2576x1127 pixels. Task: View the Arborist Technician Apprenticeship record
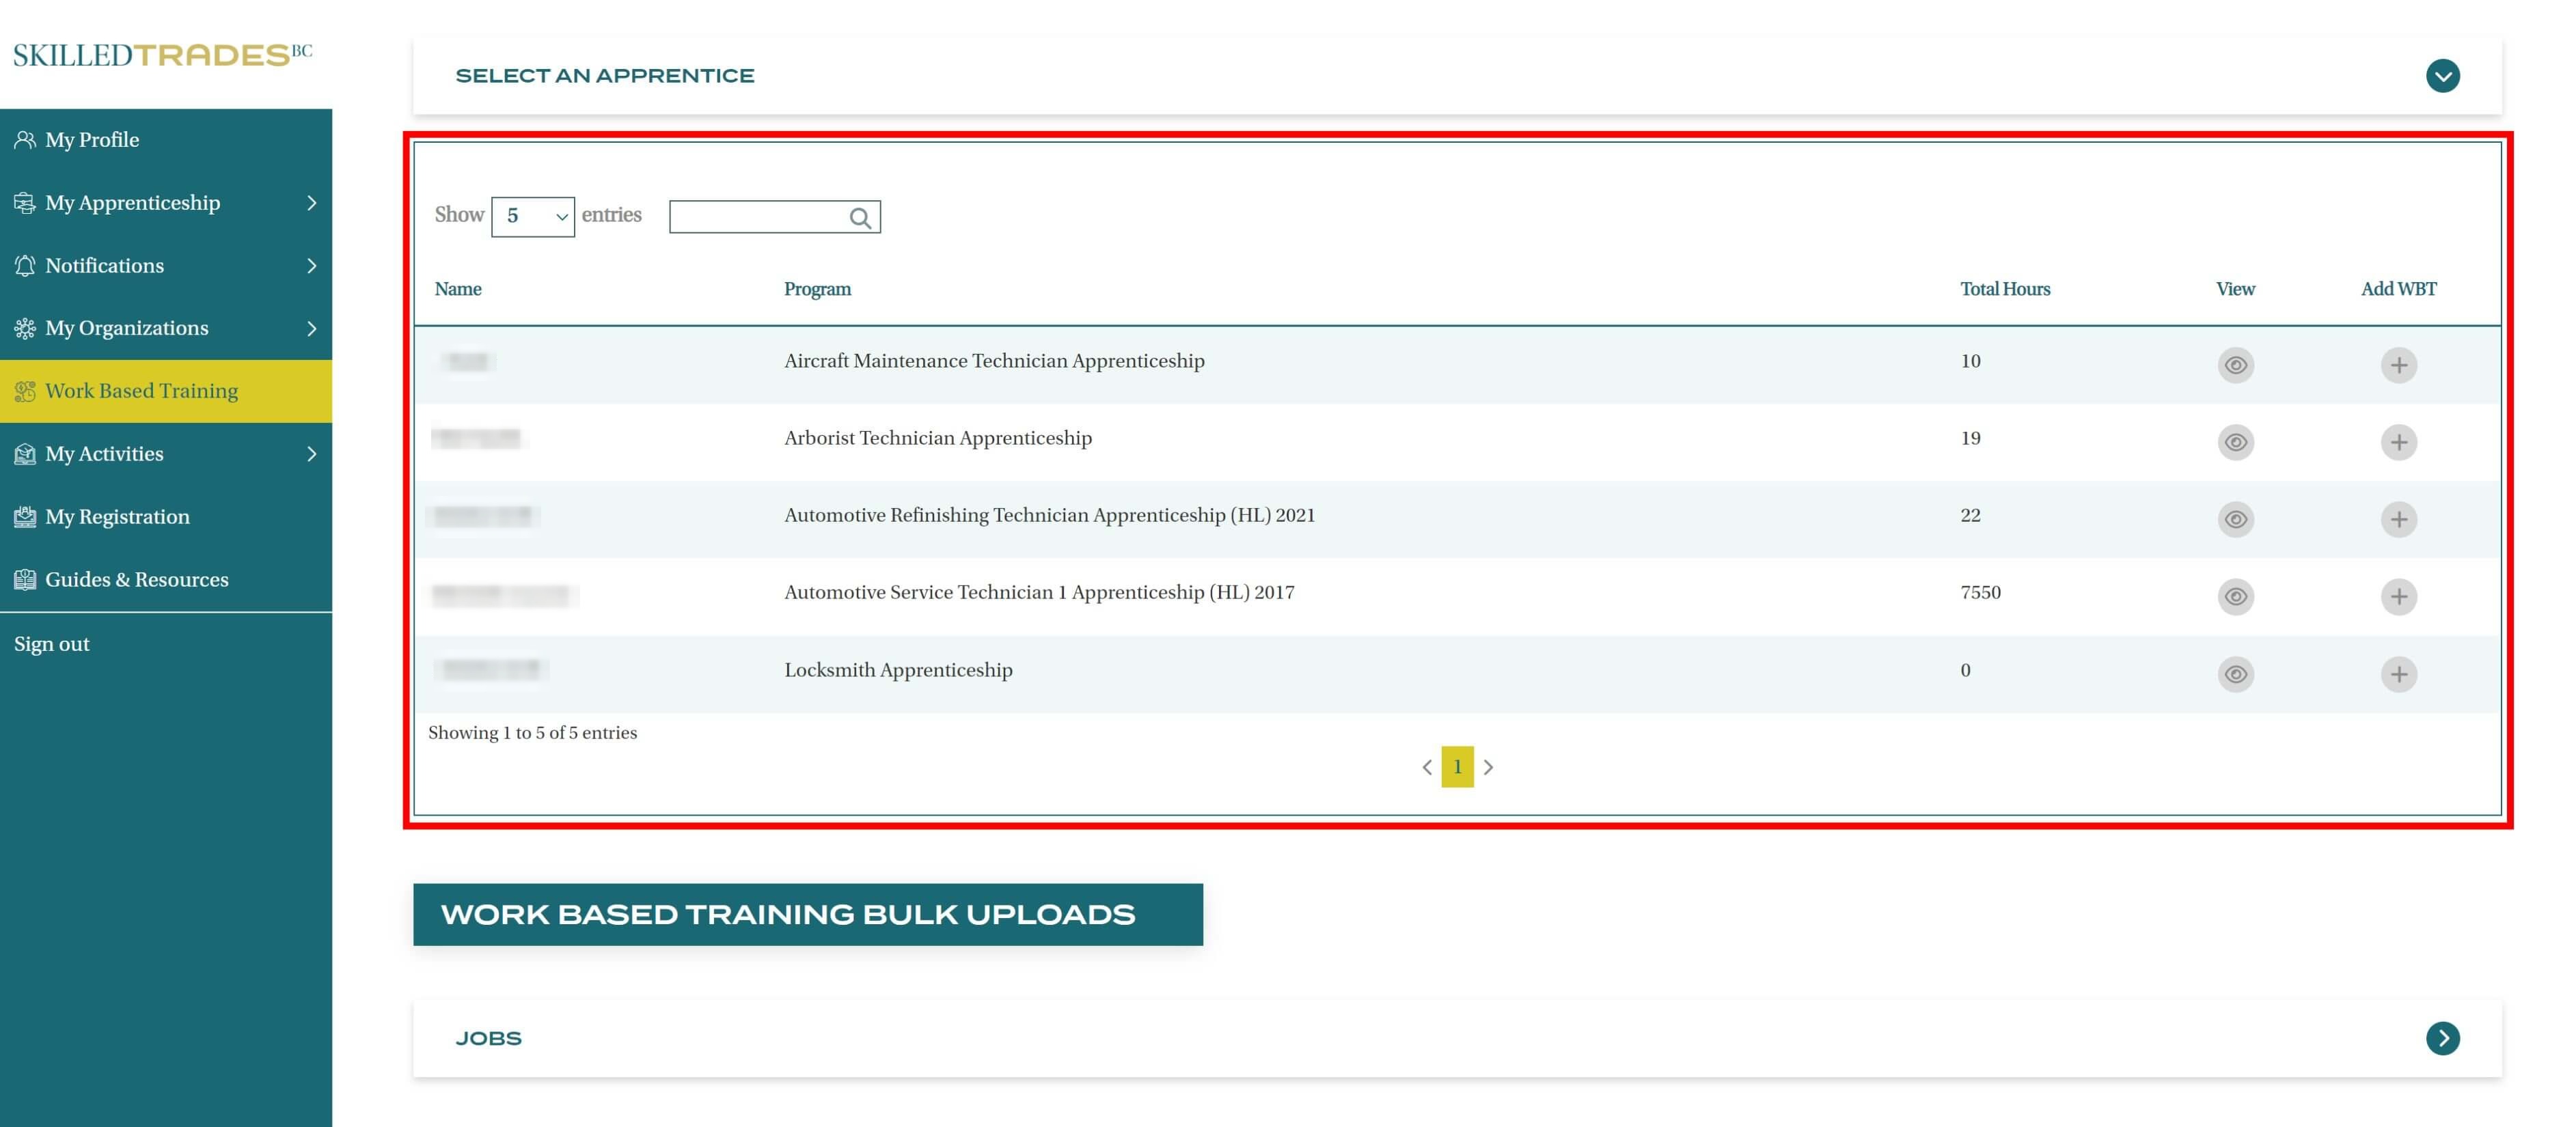pyautogui.click(x=2235, y=442)
